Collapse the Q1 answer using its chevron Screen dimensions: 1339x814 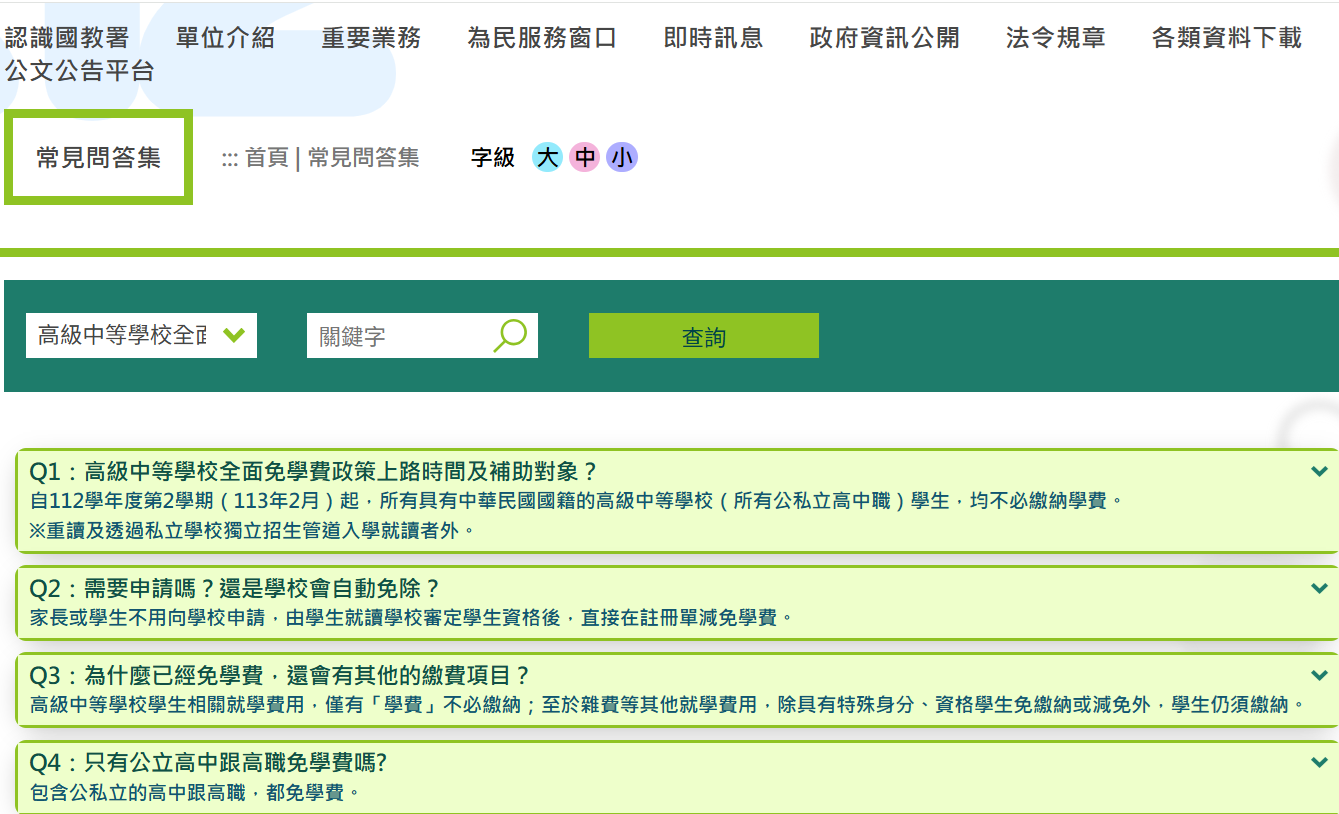pos(1319,472)
